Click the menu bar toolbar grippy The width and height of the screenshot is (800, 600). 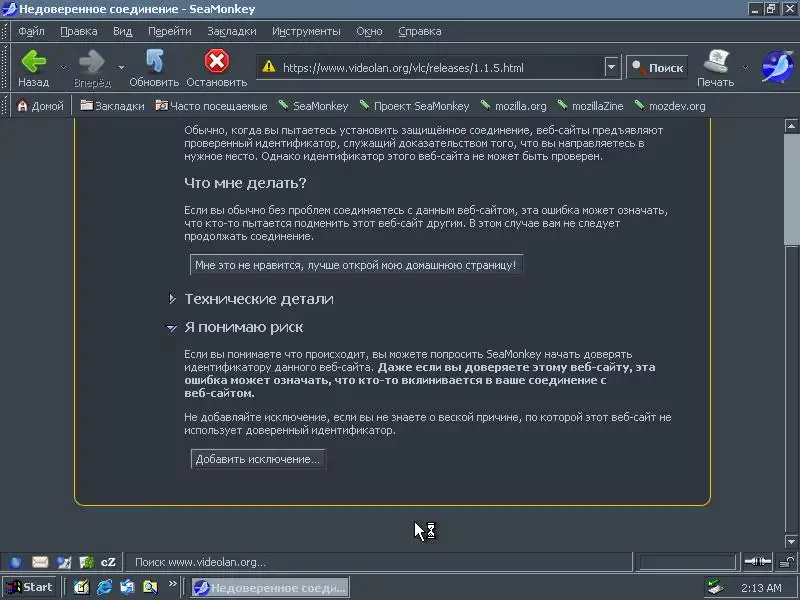pyautogui.click(x=5, y=31)
